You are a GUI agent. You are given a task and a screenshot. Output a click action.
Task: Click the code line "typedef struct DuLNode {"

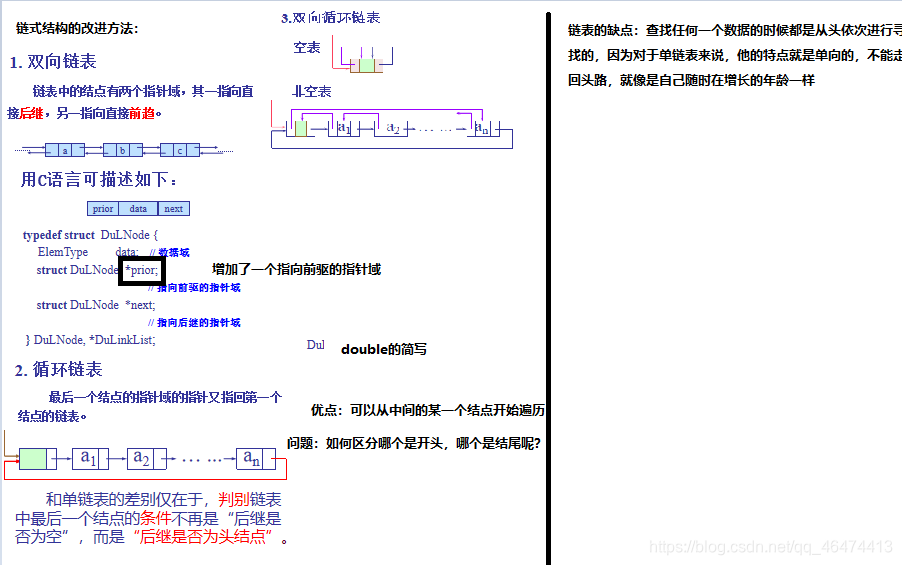pyautogui.click(x=90, y=235)
